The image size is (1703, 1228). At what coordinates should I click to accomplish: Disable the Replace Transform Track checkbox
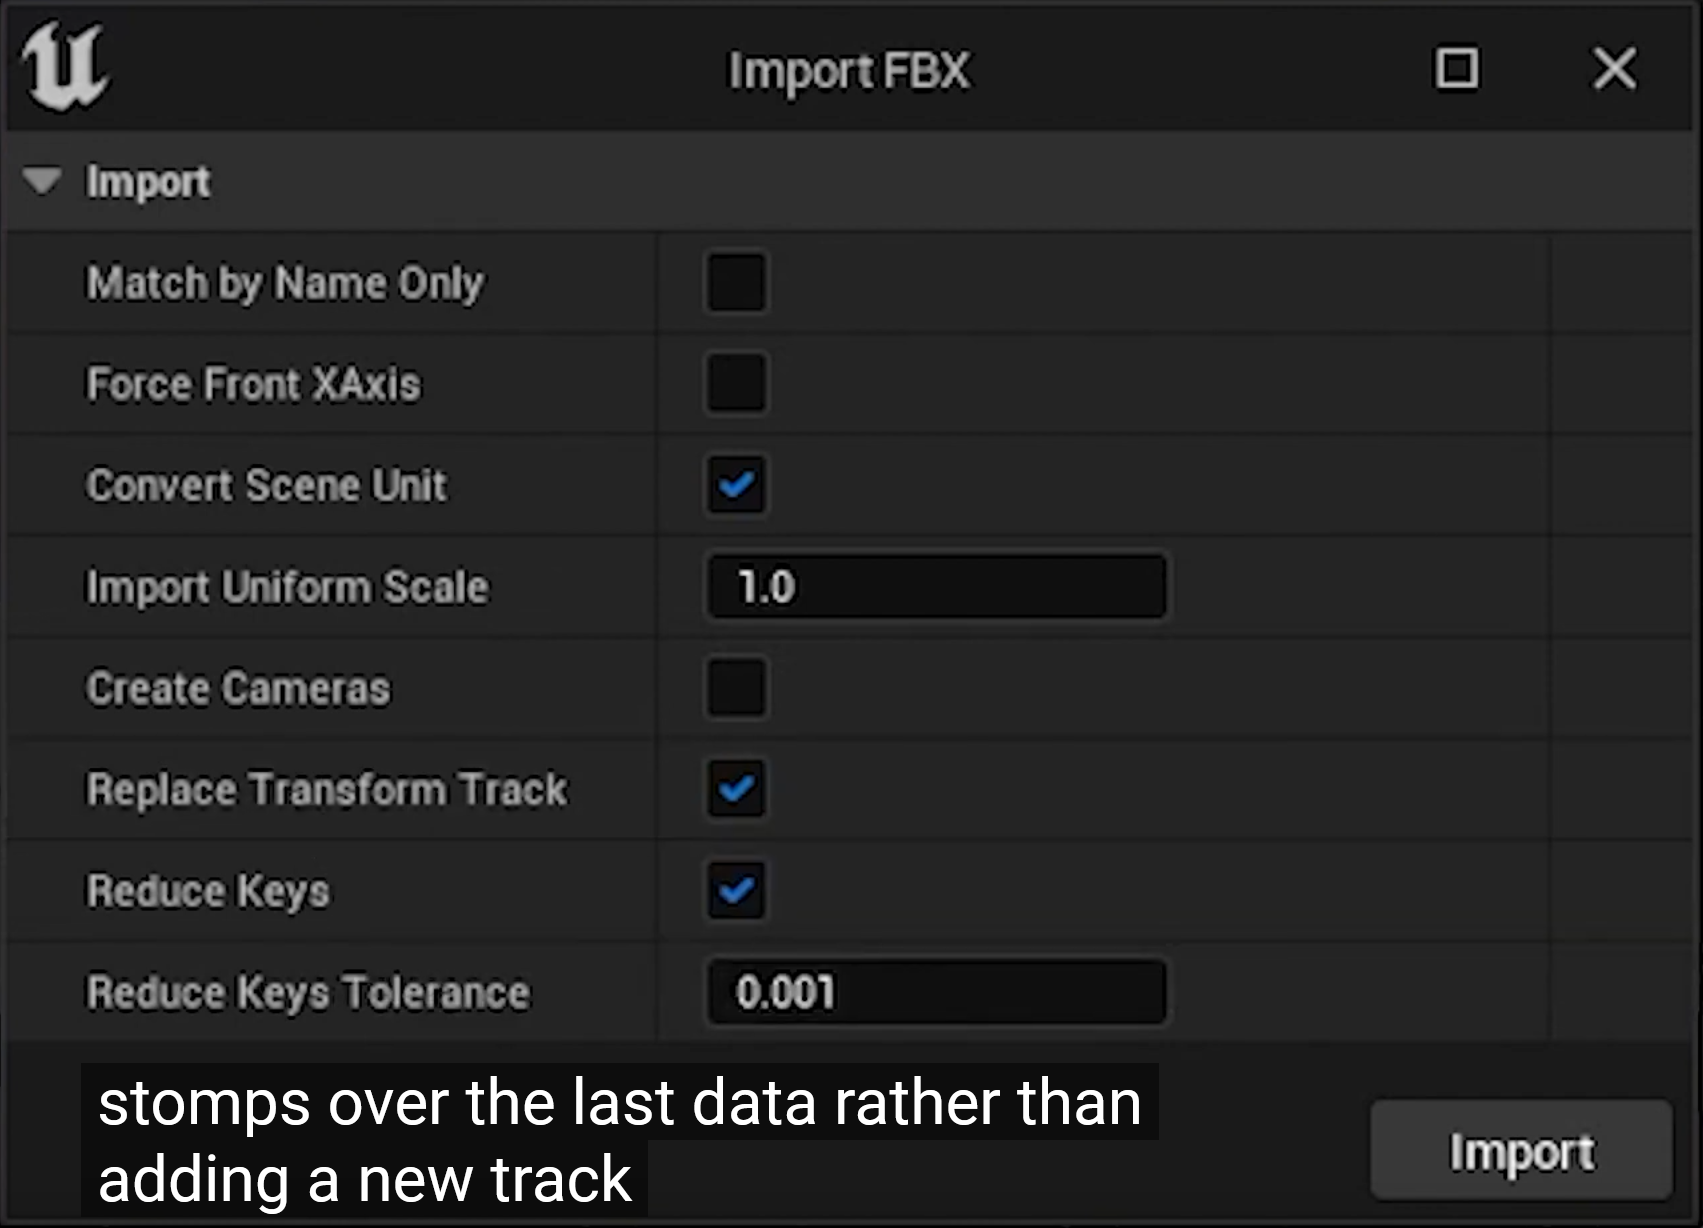[736, 789]
